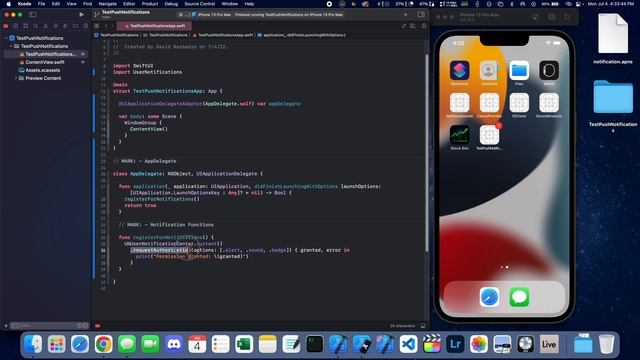
Task: Open the File menu
Action: click(x=41, y=4)
